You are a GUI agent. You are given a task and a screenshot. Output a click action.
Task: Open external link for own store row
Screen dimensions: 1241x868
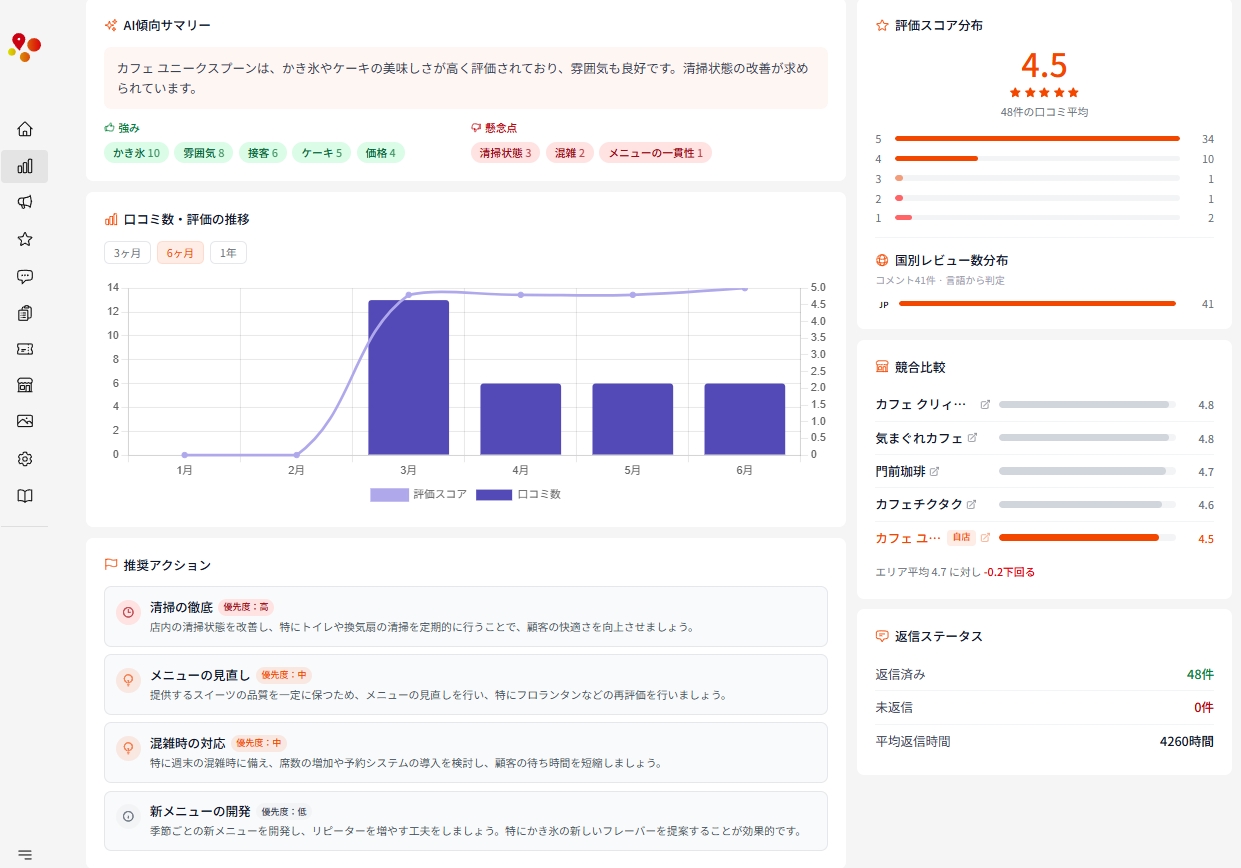point(985,537)
